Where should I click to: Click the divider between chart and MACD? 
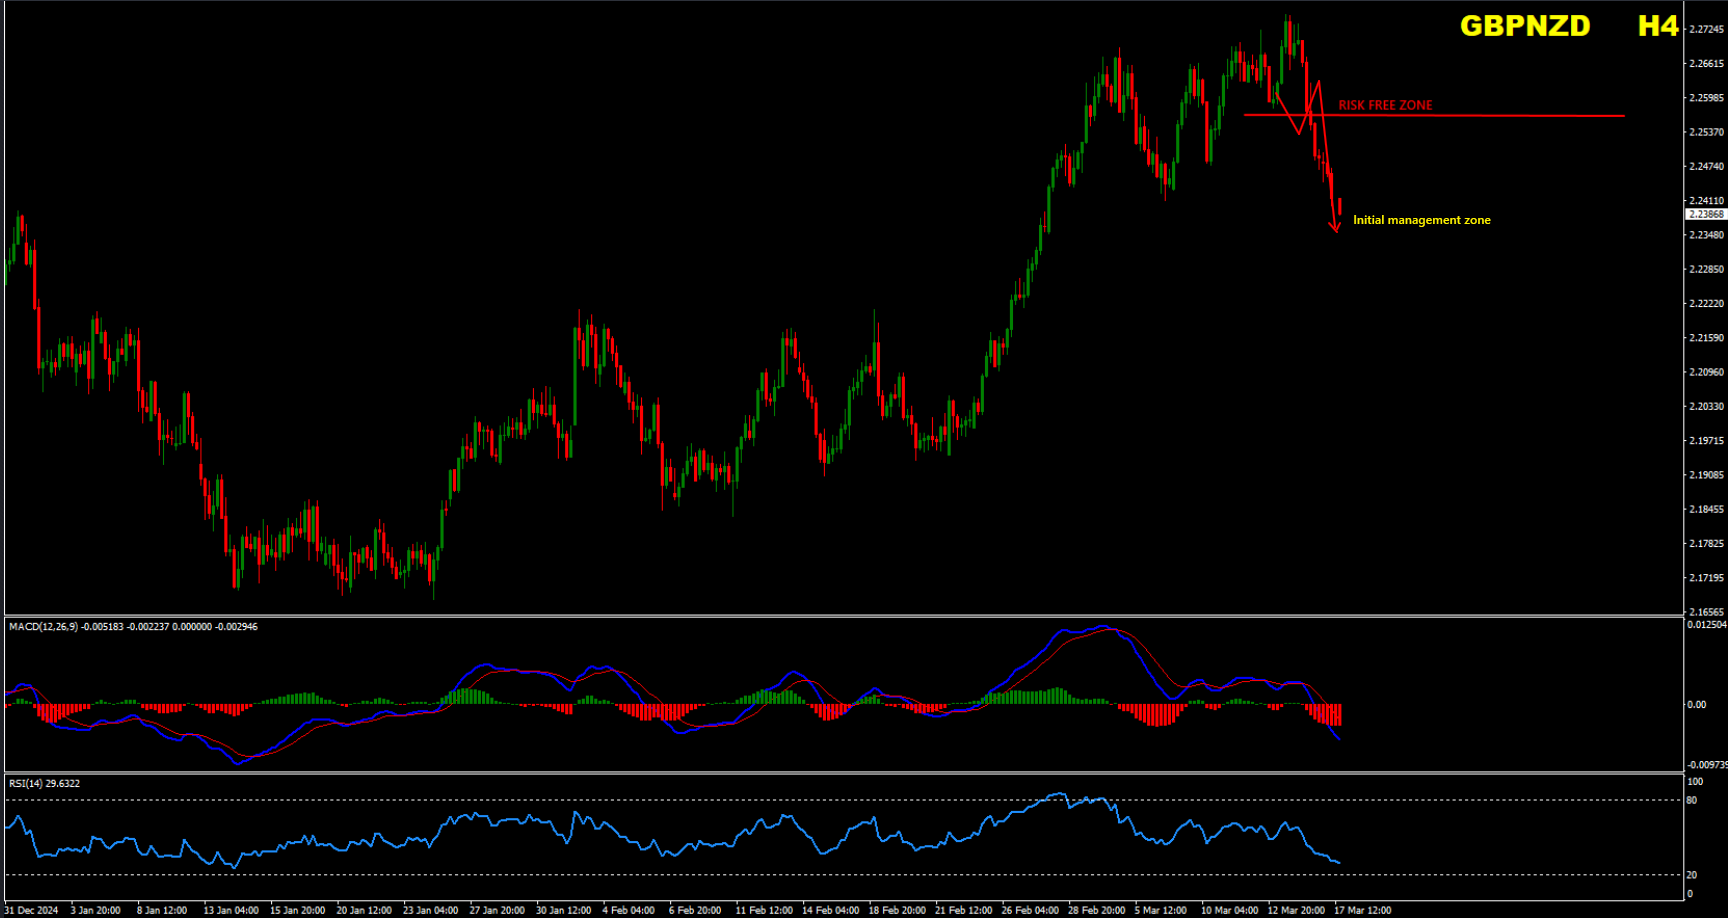[x=840, y=616]
